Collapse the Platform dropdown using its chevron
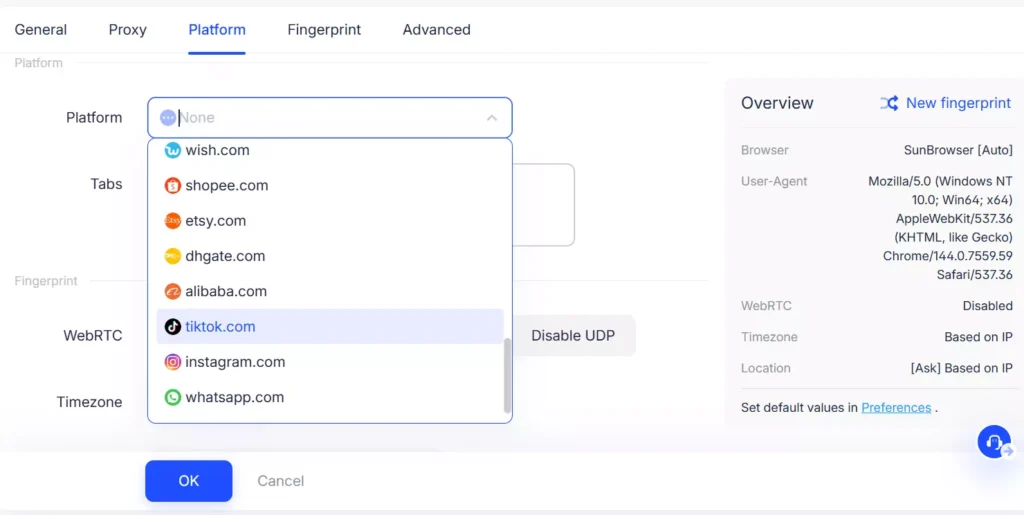Screen dimensions: 1024x515 coord(492,118)
